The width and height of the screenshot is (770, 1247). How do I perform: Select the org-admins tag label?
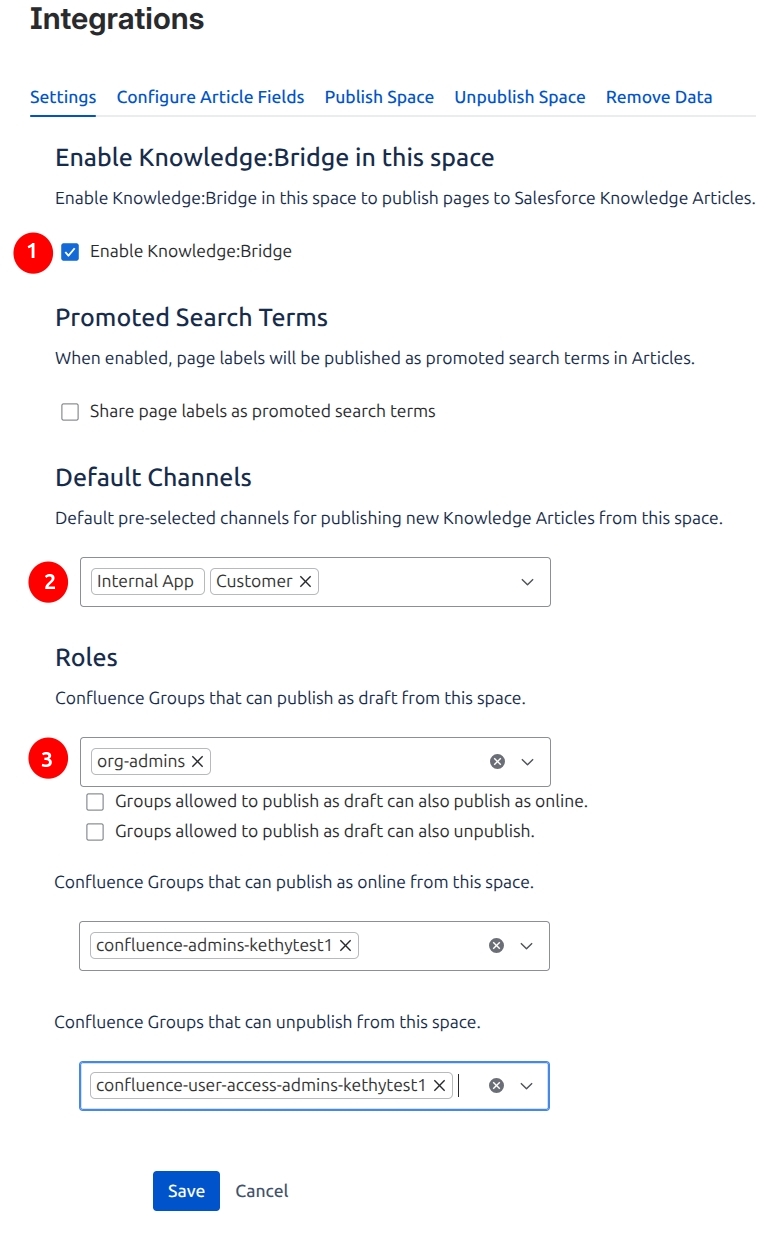(x=141, y=762)
